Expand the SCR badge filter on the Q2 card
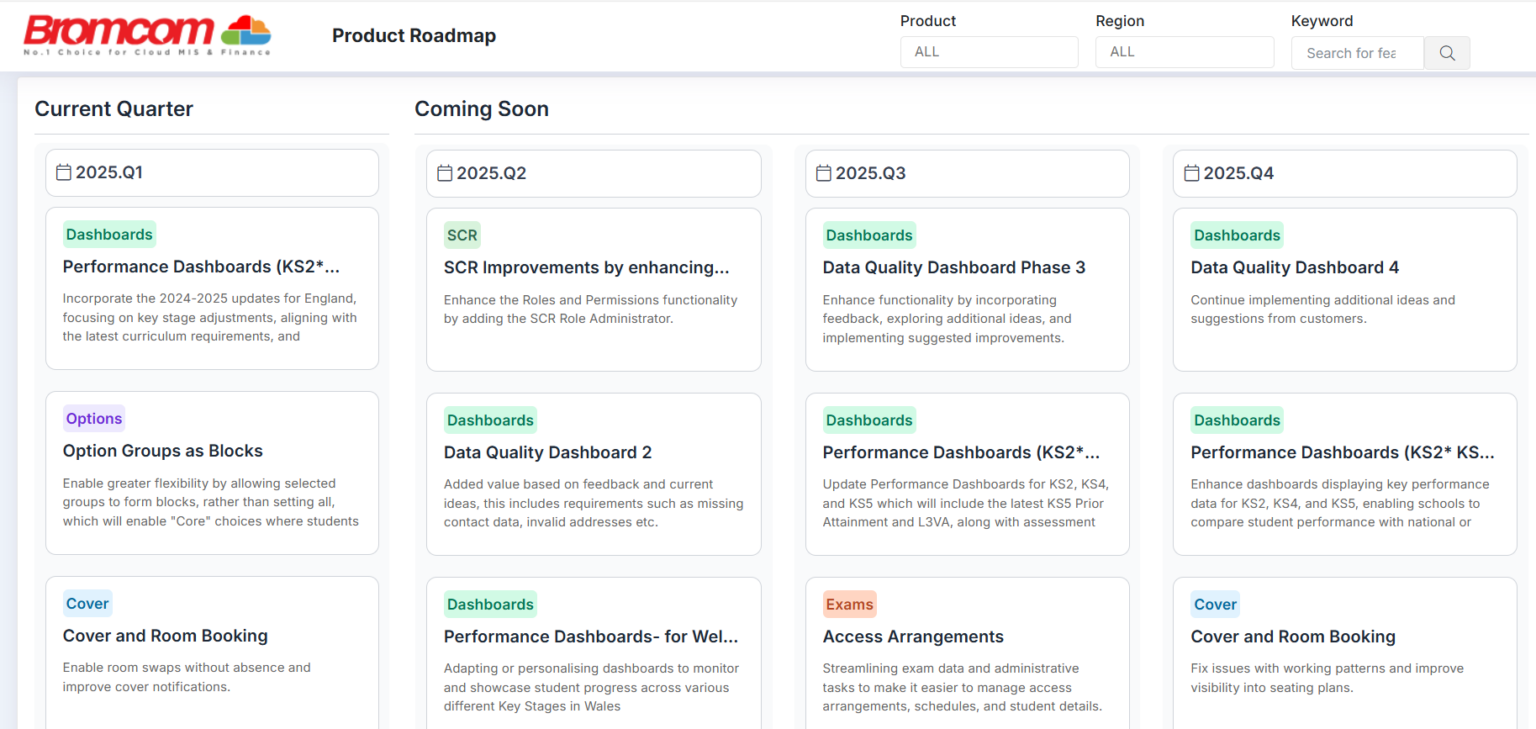 pos(462,235)
